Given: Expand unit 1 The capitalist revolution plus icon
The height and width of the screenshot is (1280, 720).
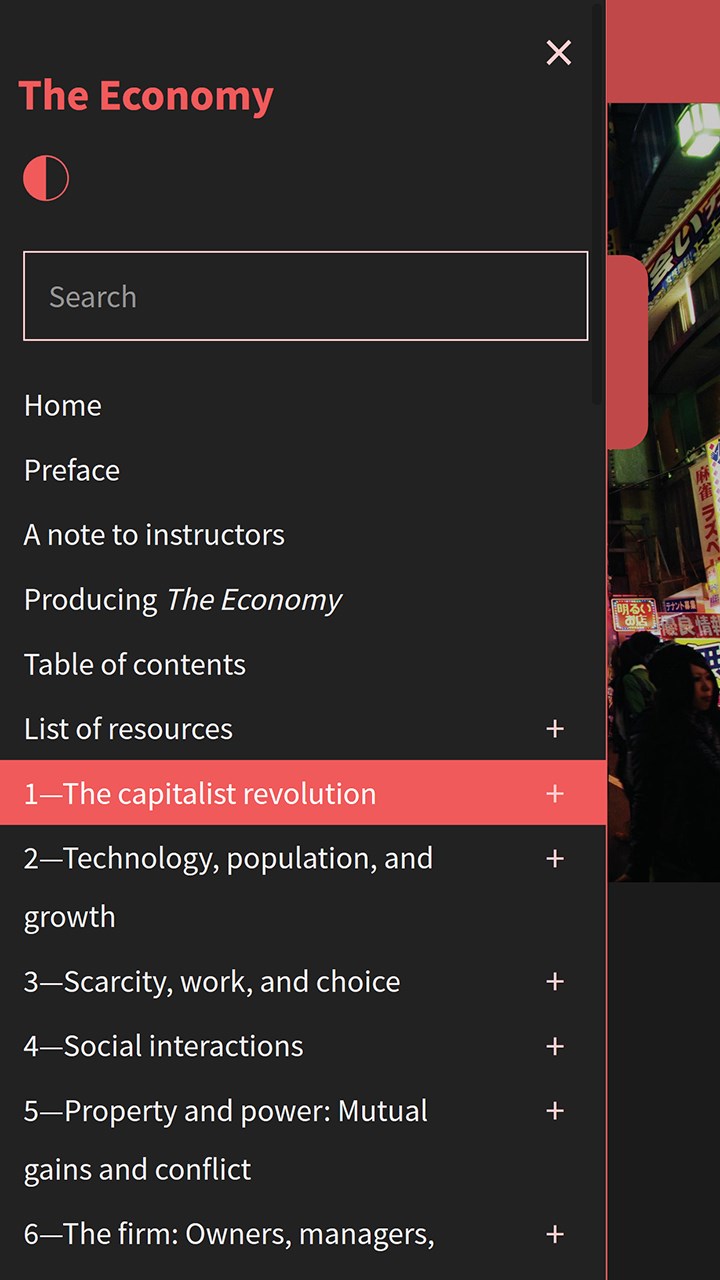Looking at the screenshot, I should [x=555, y=794].
